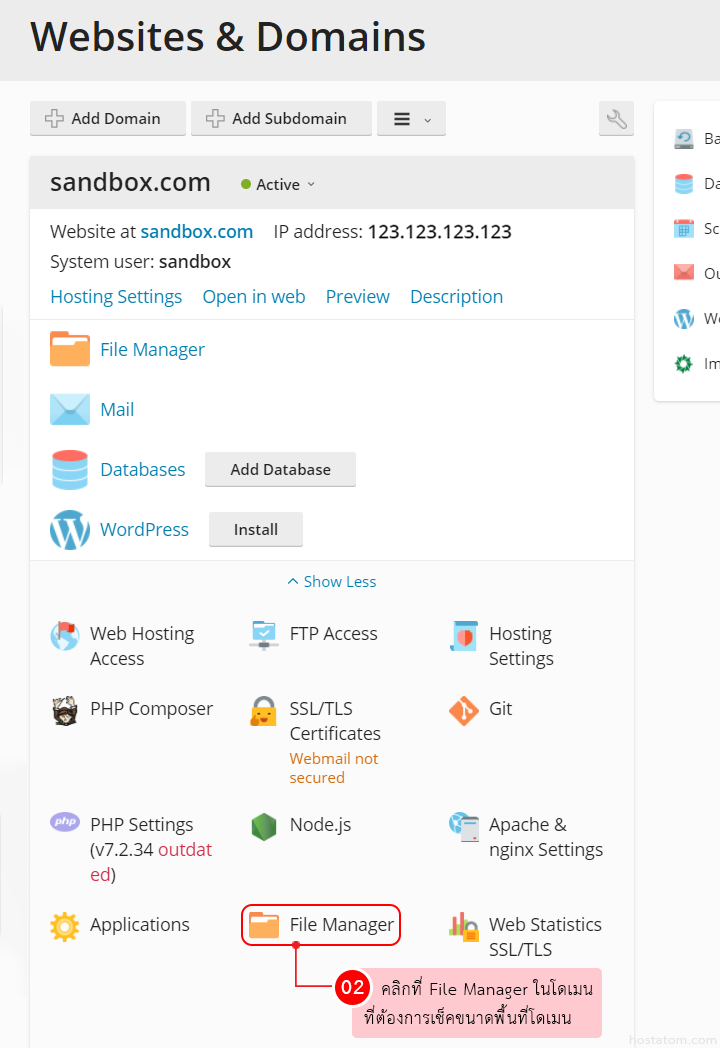Image resolution: width=720 pixels, height=1048 pixels.
Task: Click the Install button for WordPress
Action: 256,530
